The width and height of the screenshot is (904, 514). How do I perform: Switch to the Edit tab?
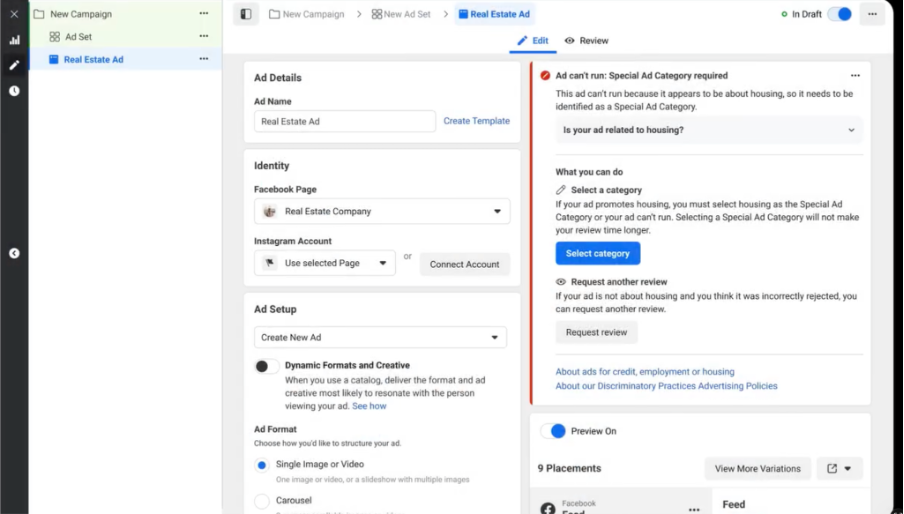tap(533, 40)
